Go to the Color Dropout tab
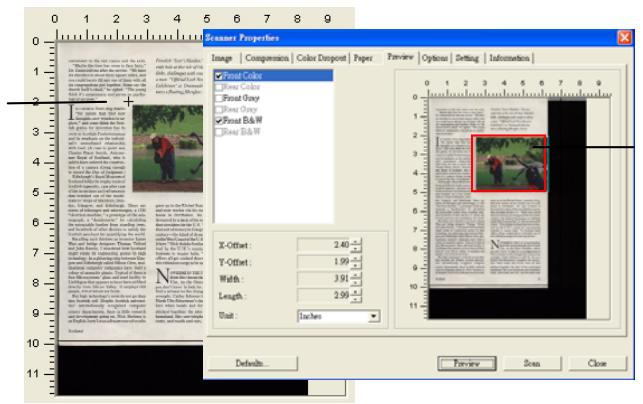 click(x=324, y=58)
